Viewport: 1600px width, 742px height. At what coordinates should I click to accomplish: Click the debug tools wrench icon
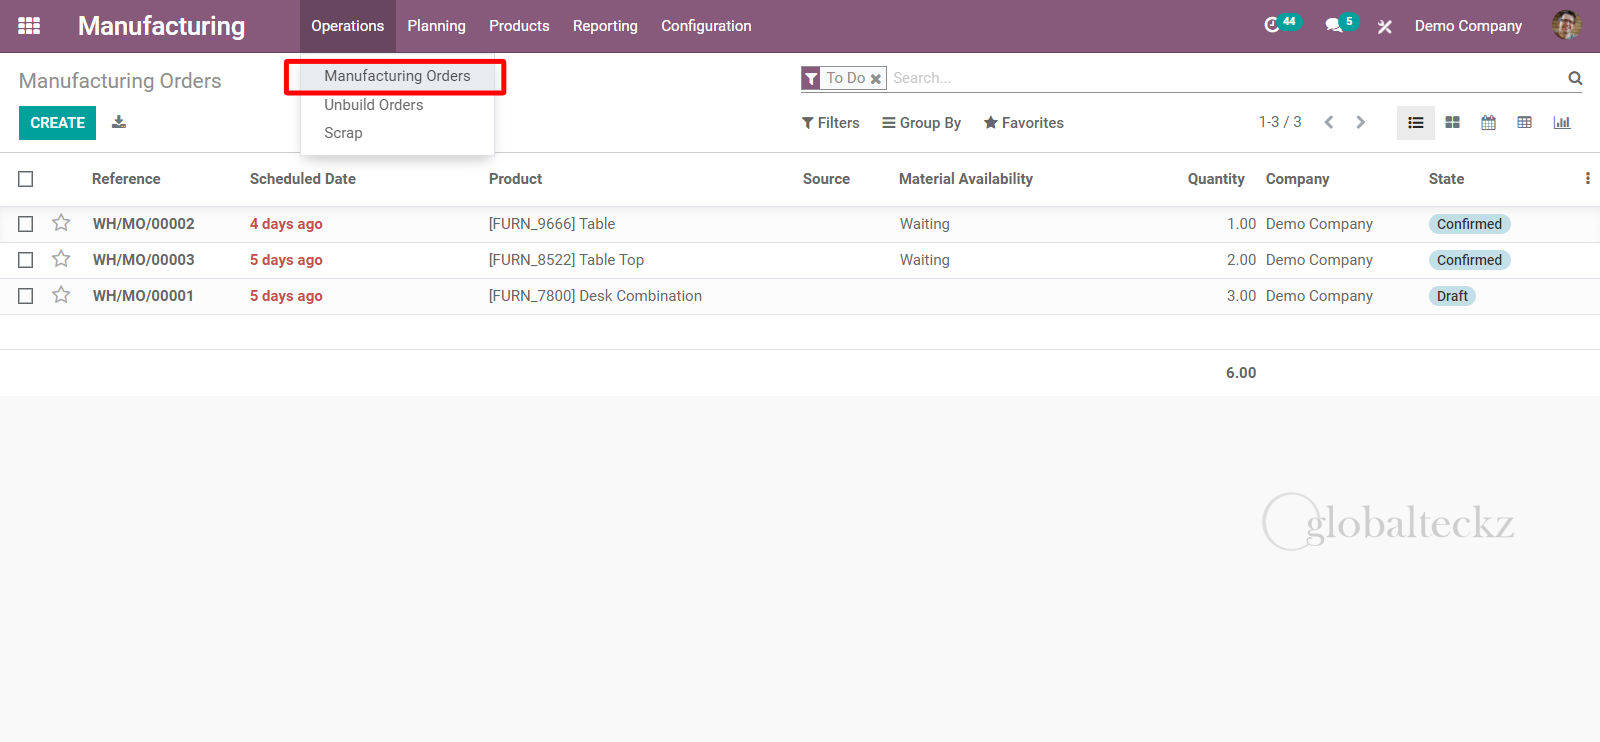coord(1385,27)
